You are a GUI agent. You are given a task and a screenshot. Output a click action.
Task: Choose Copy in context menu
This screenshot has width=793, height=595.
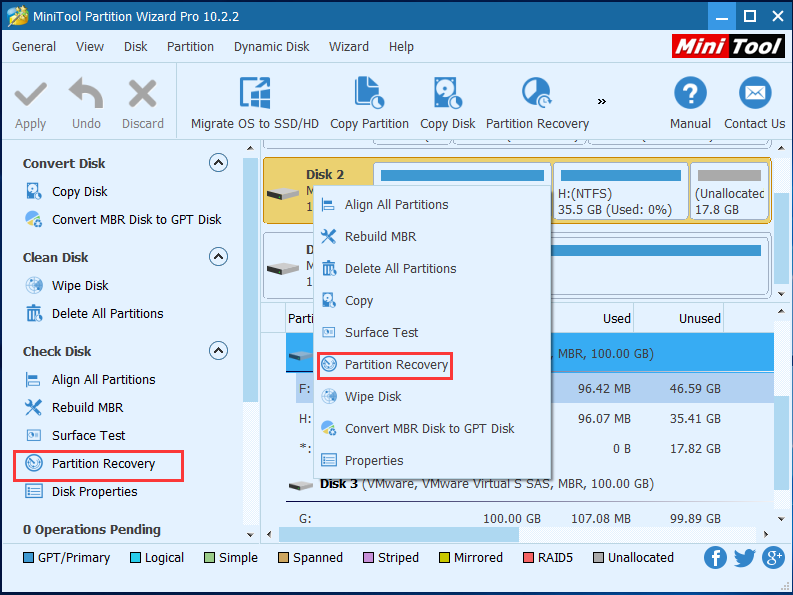(x=432, y=301)
